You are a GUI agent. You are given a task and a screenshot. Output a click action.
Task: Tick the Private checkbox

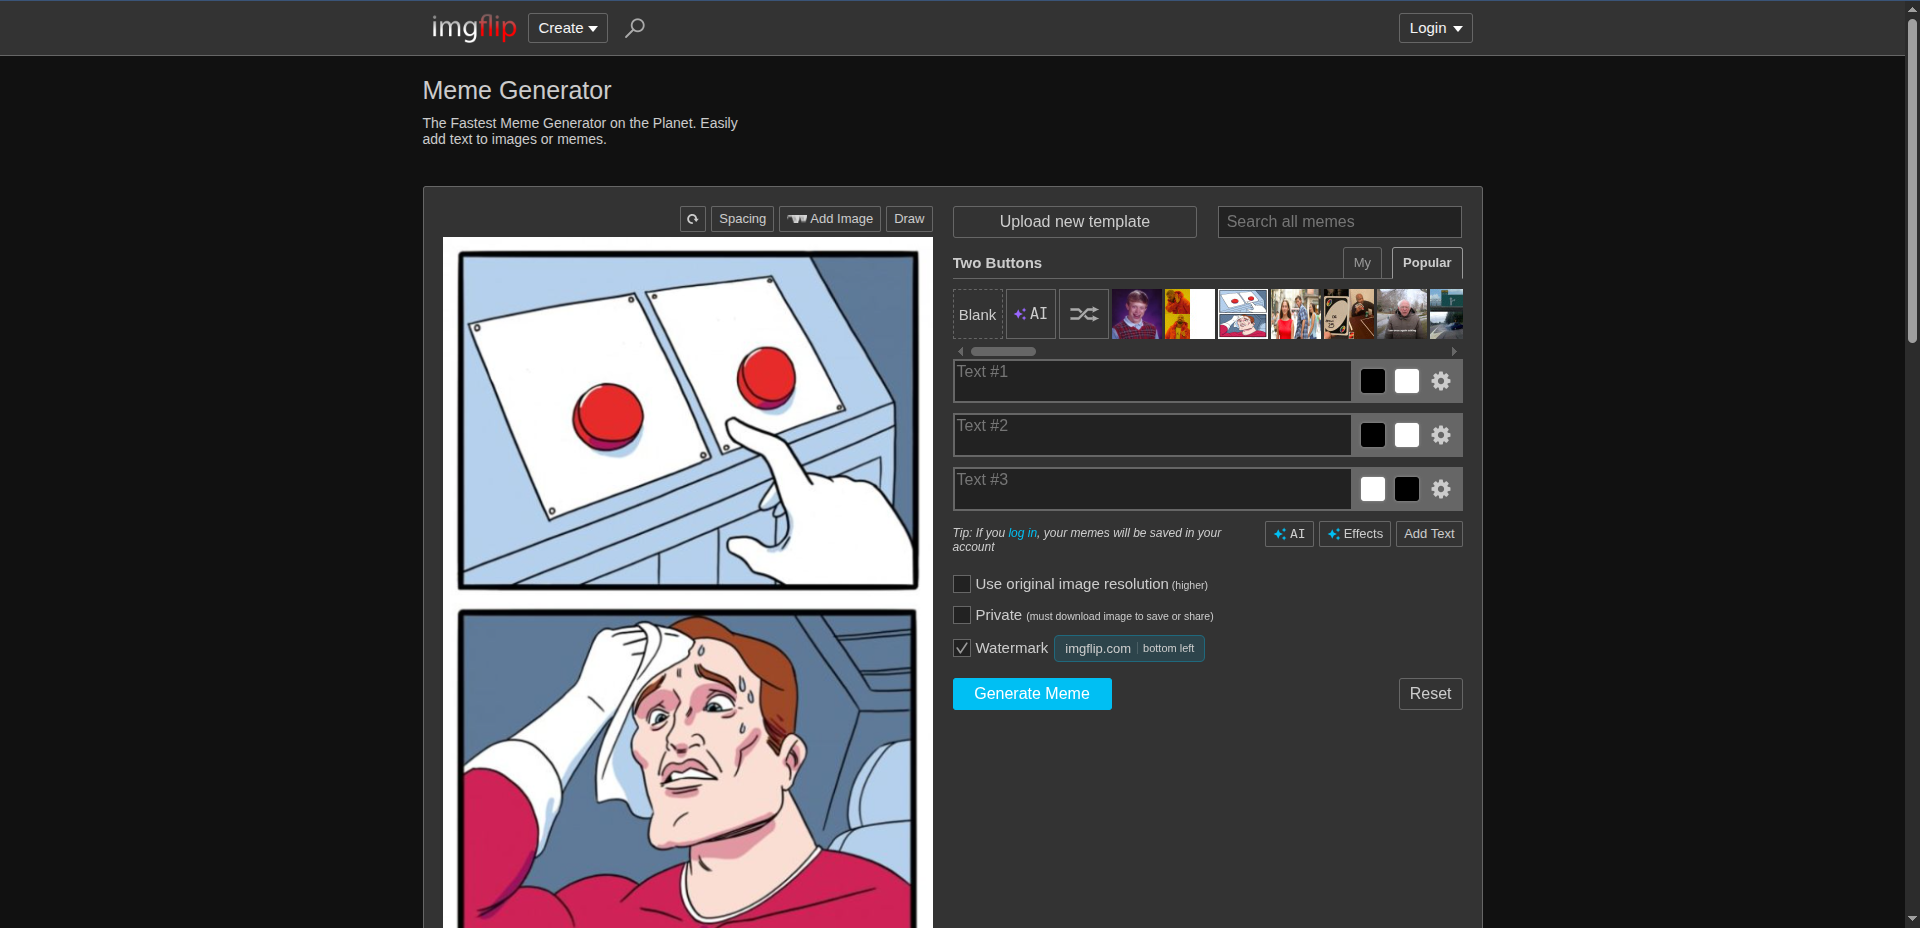click(x=962, y=615)
